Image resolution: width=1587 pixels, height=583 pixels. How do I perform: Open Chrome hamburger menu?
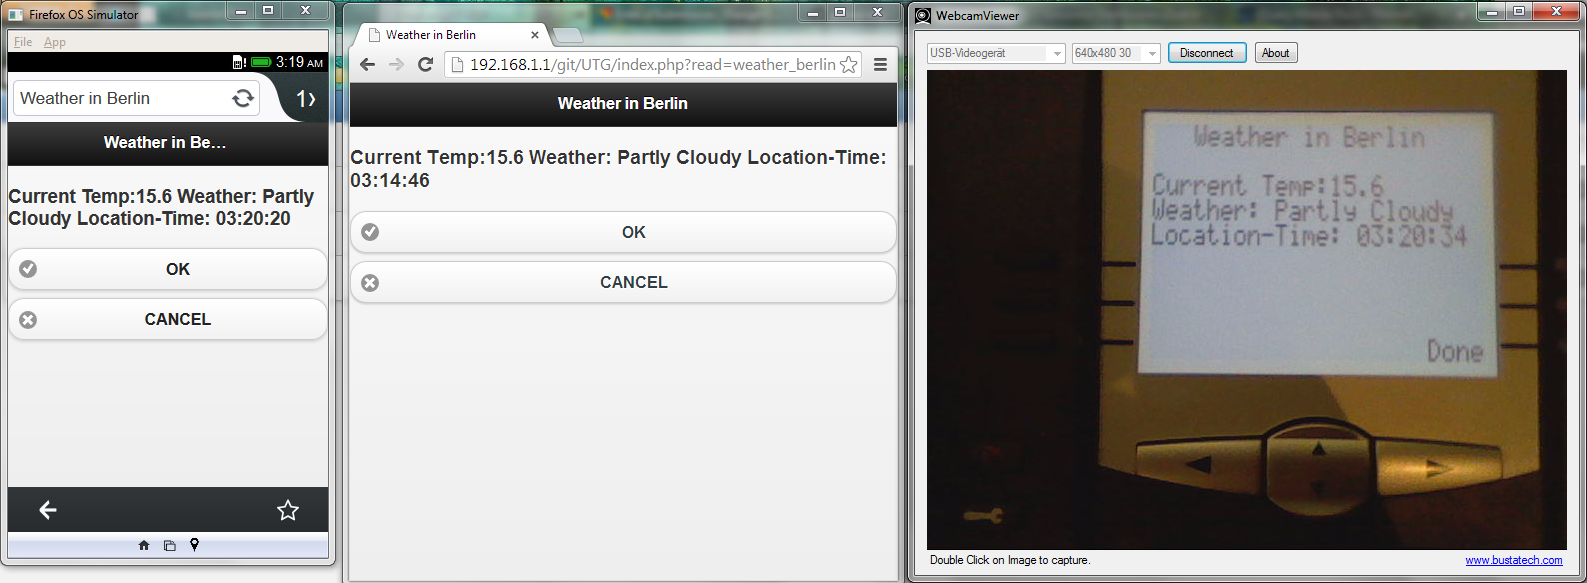[x=880, y=64]
